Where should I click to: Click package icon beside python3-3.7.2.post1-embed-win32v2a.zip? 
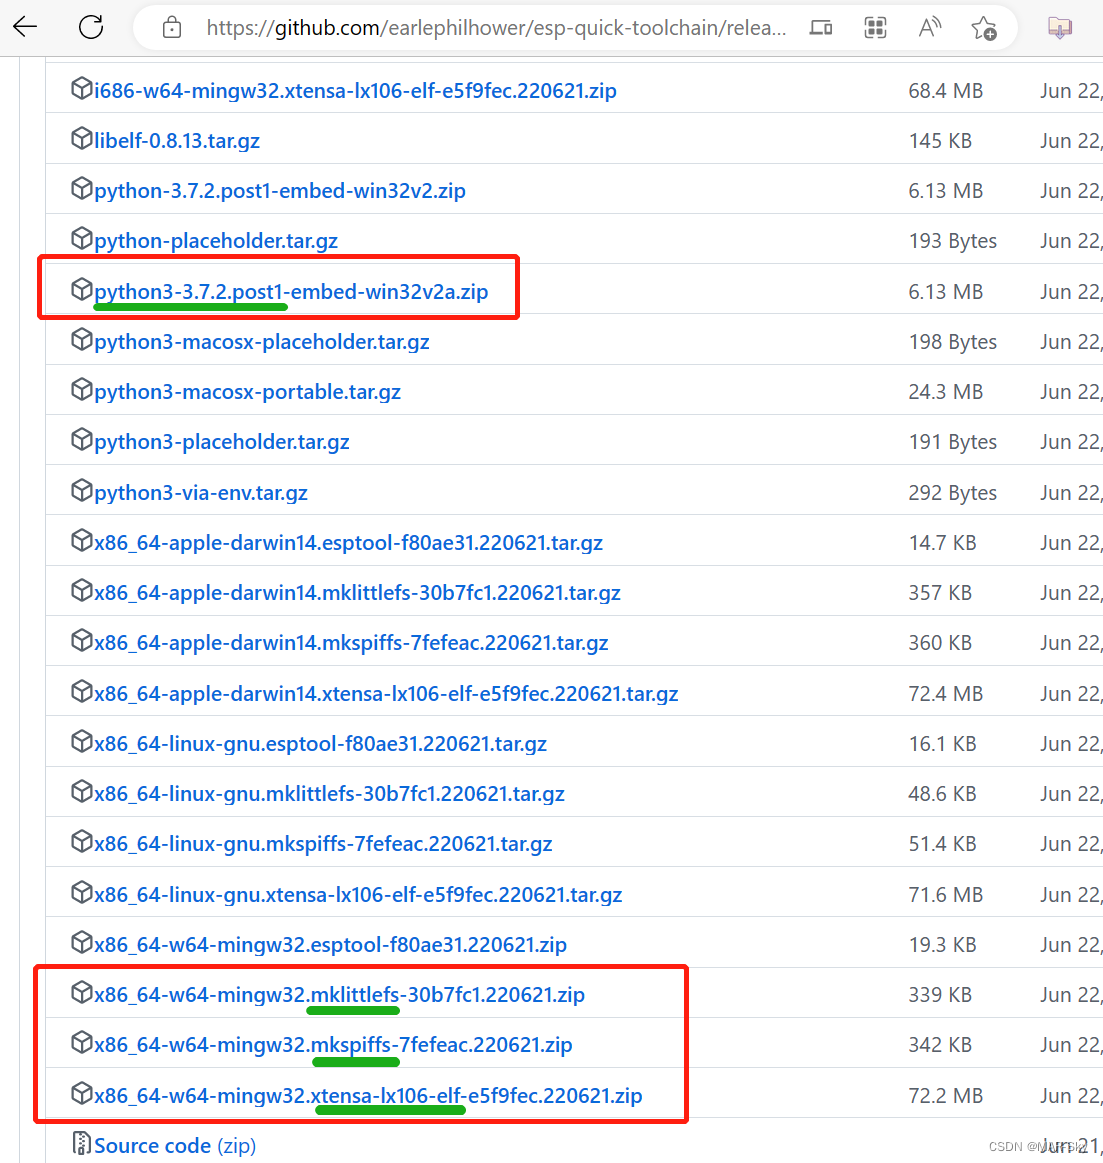[81, 289]
